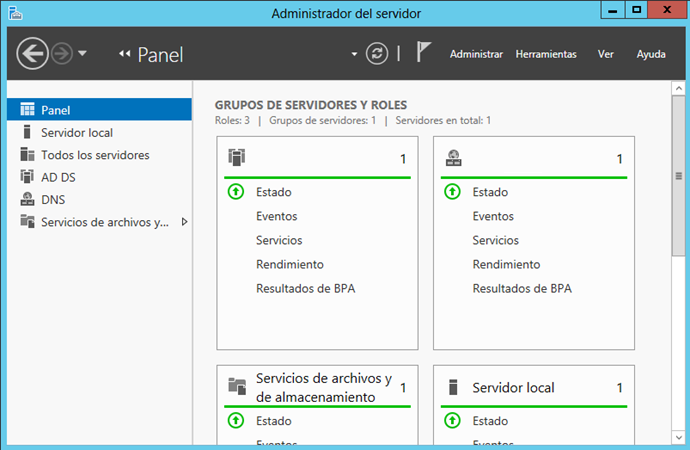Select Todos los servidores in sidebar
Screen dimensions: 690x450
point(99,155)
